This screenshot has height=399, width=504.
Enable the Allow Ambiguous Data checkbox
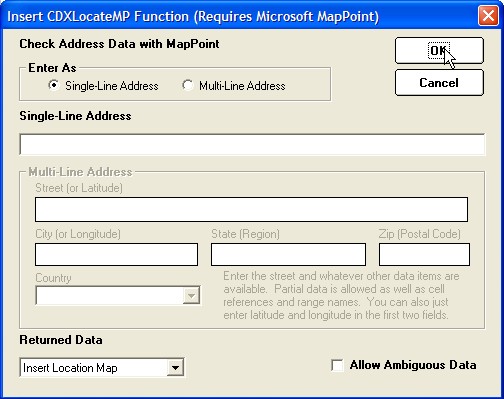tap(337, 365)
